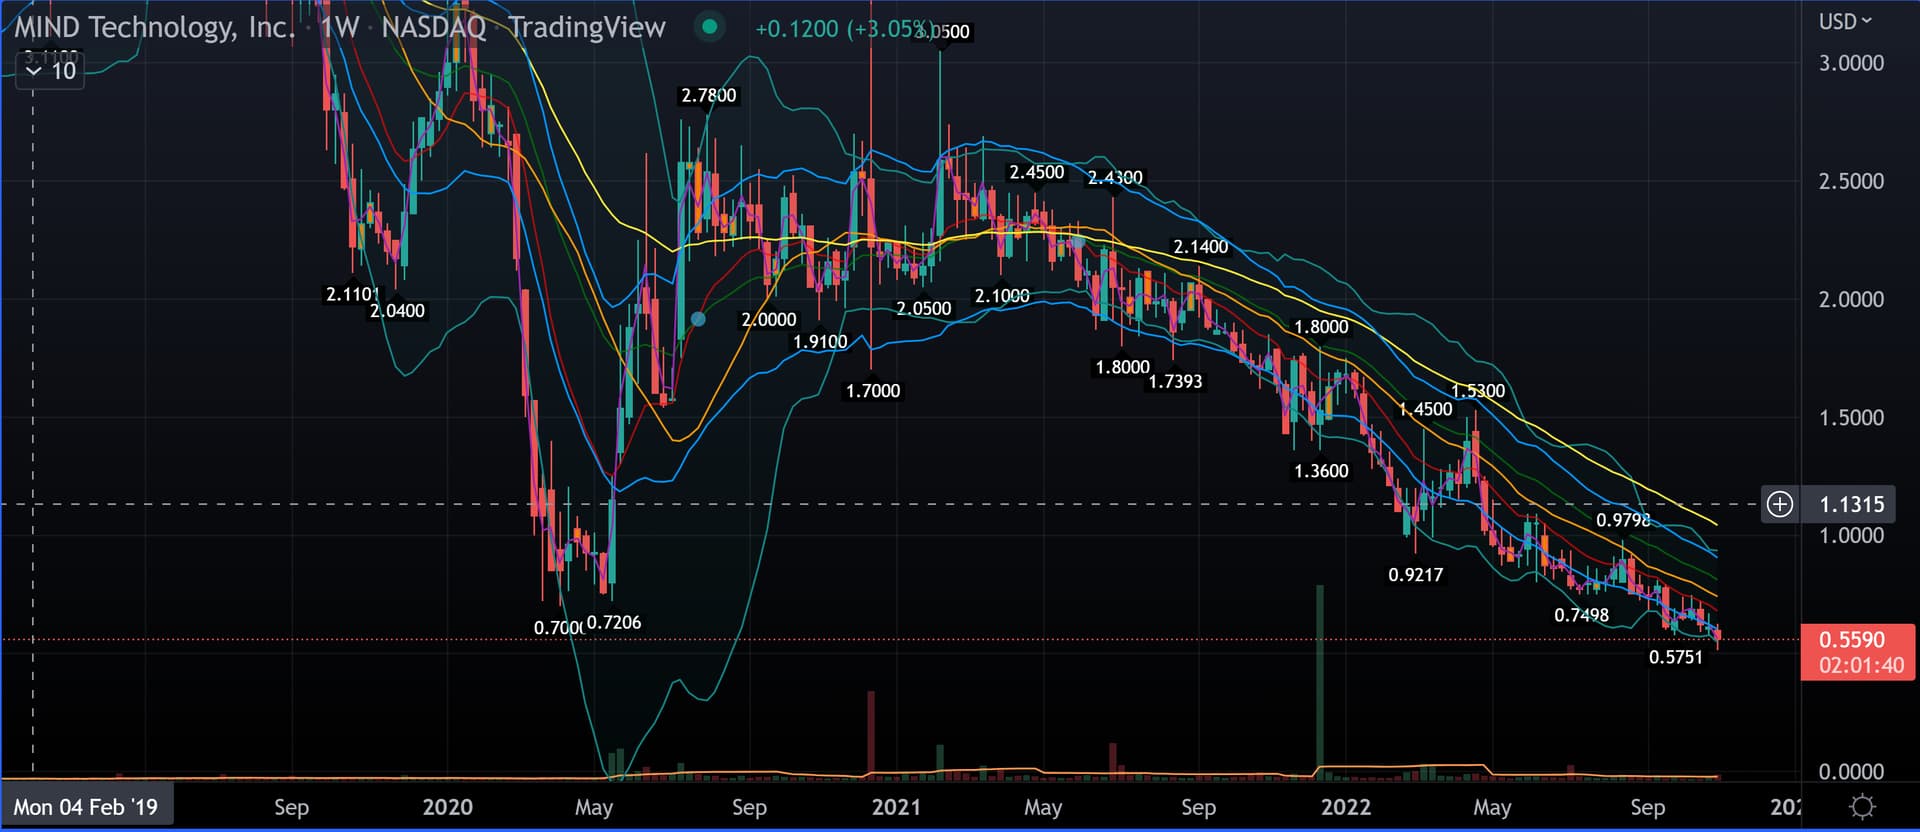1920x832 pixels.
Task: Click the green market status dot
Action: click(x=709, y=27)
